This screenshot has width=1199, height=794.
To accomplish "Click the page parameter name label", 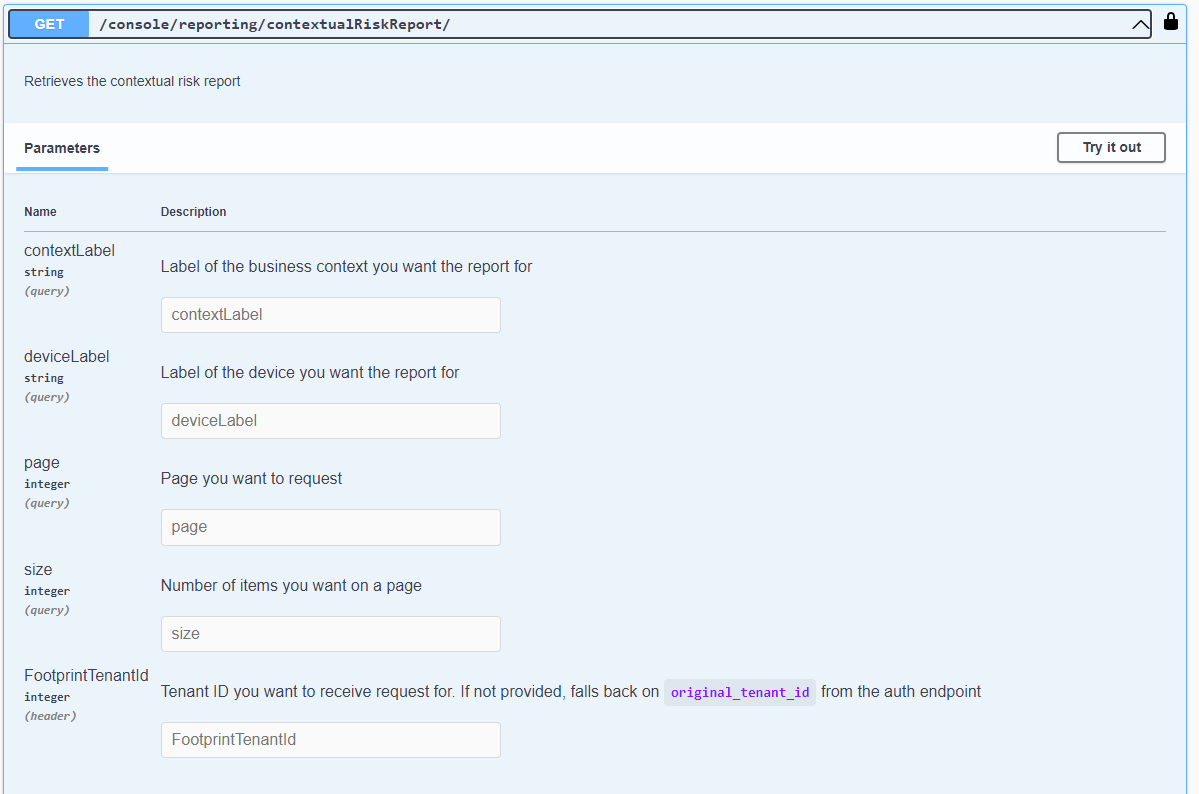I will [42, 463].
